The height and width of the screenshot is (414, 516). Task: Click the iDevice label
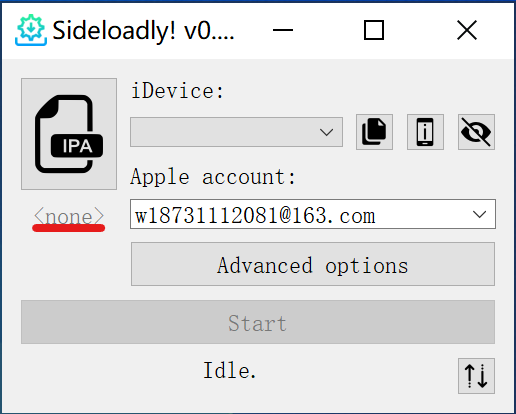[x=177, y=91]
